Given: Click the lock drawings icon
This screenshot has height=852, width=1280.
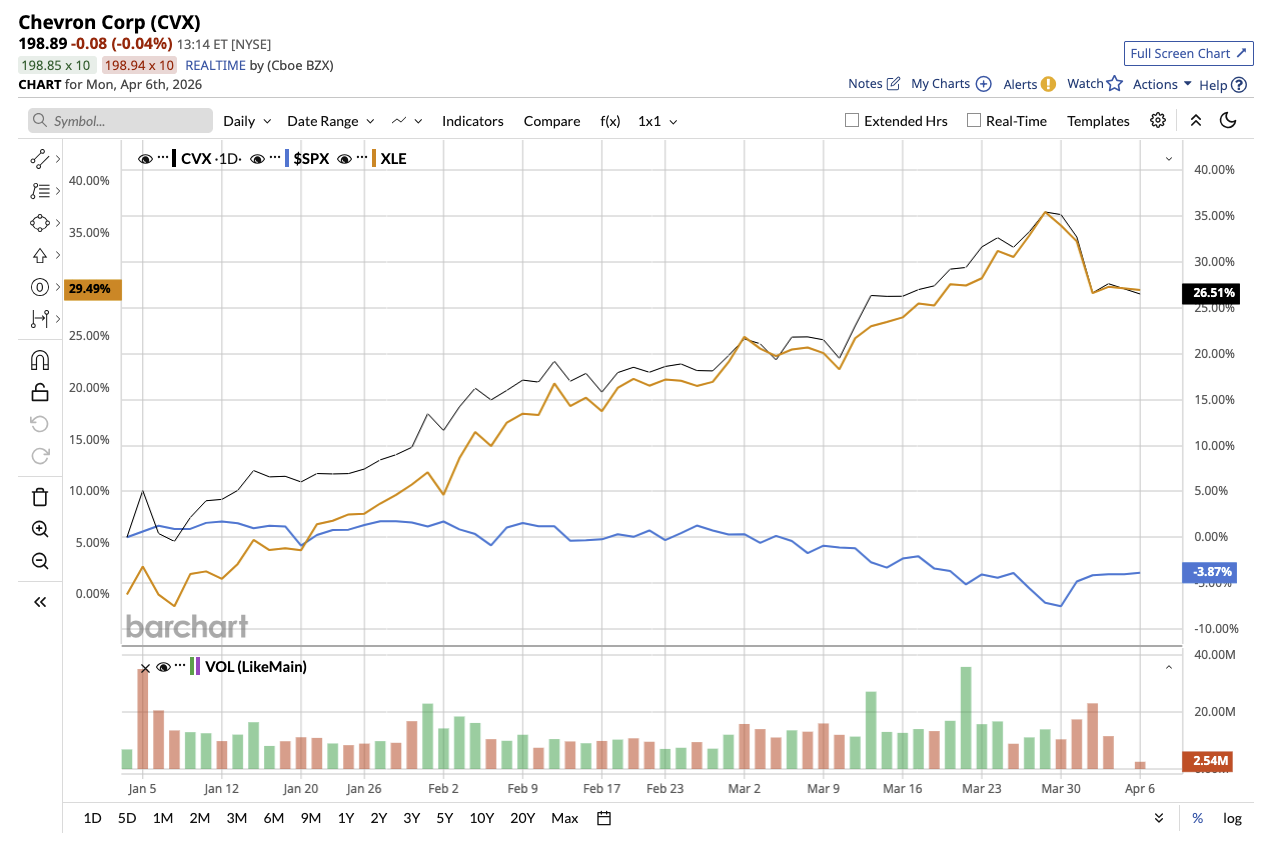Looking at the screenshot, I should click(x=40, y=392).
